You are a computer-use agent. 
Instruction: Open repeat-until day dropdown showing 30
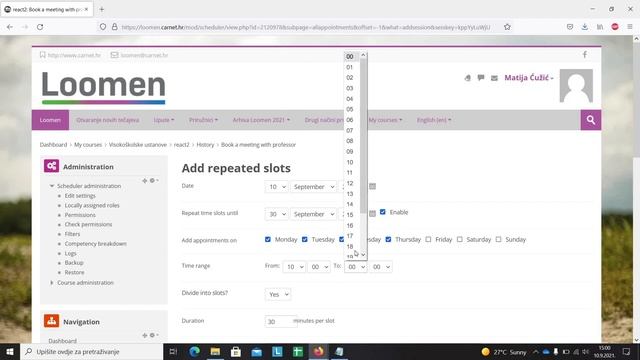(x=276, y=214)
